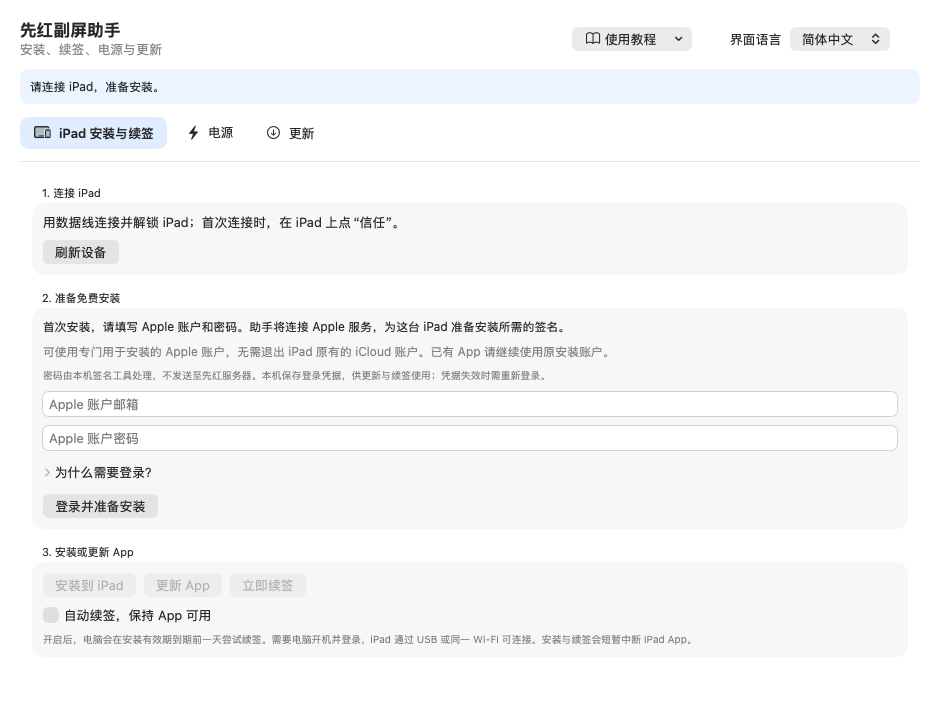Click the 先红副屏助手 app title
Viewport: 940px width, 720px height.
70,29
